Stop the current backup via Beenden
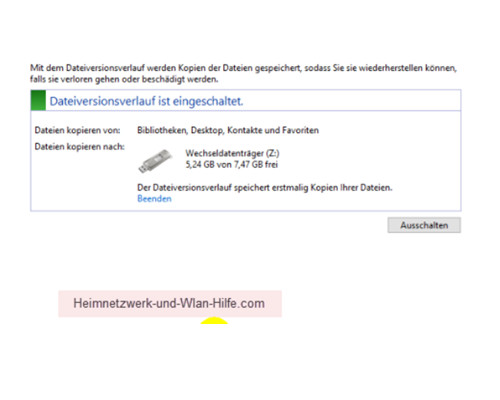This screenshot has height=400, width=500. click(154, 199)
